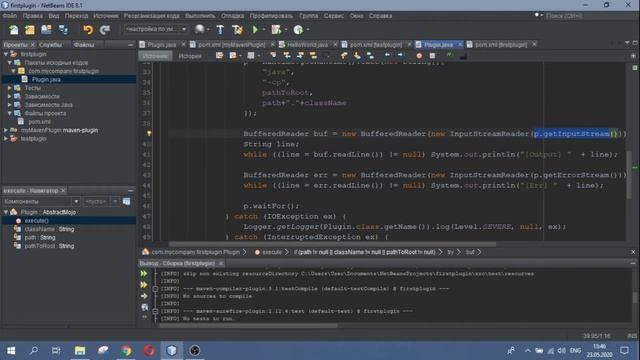Viewport: 640px width, 360px height.
Task: Select pathToRoot : String field in Navigator
Action: pos(49,246)
